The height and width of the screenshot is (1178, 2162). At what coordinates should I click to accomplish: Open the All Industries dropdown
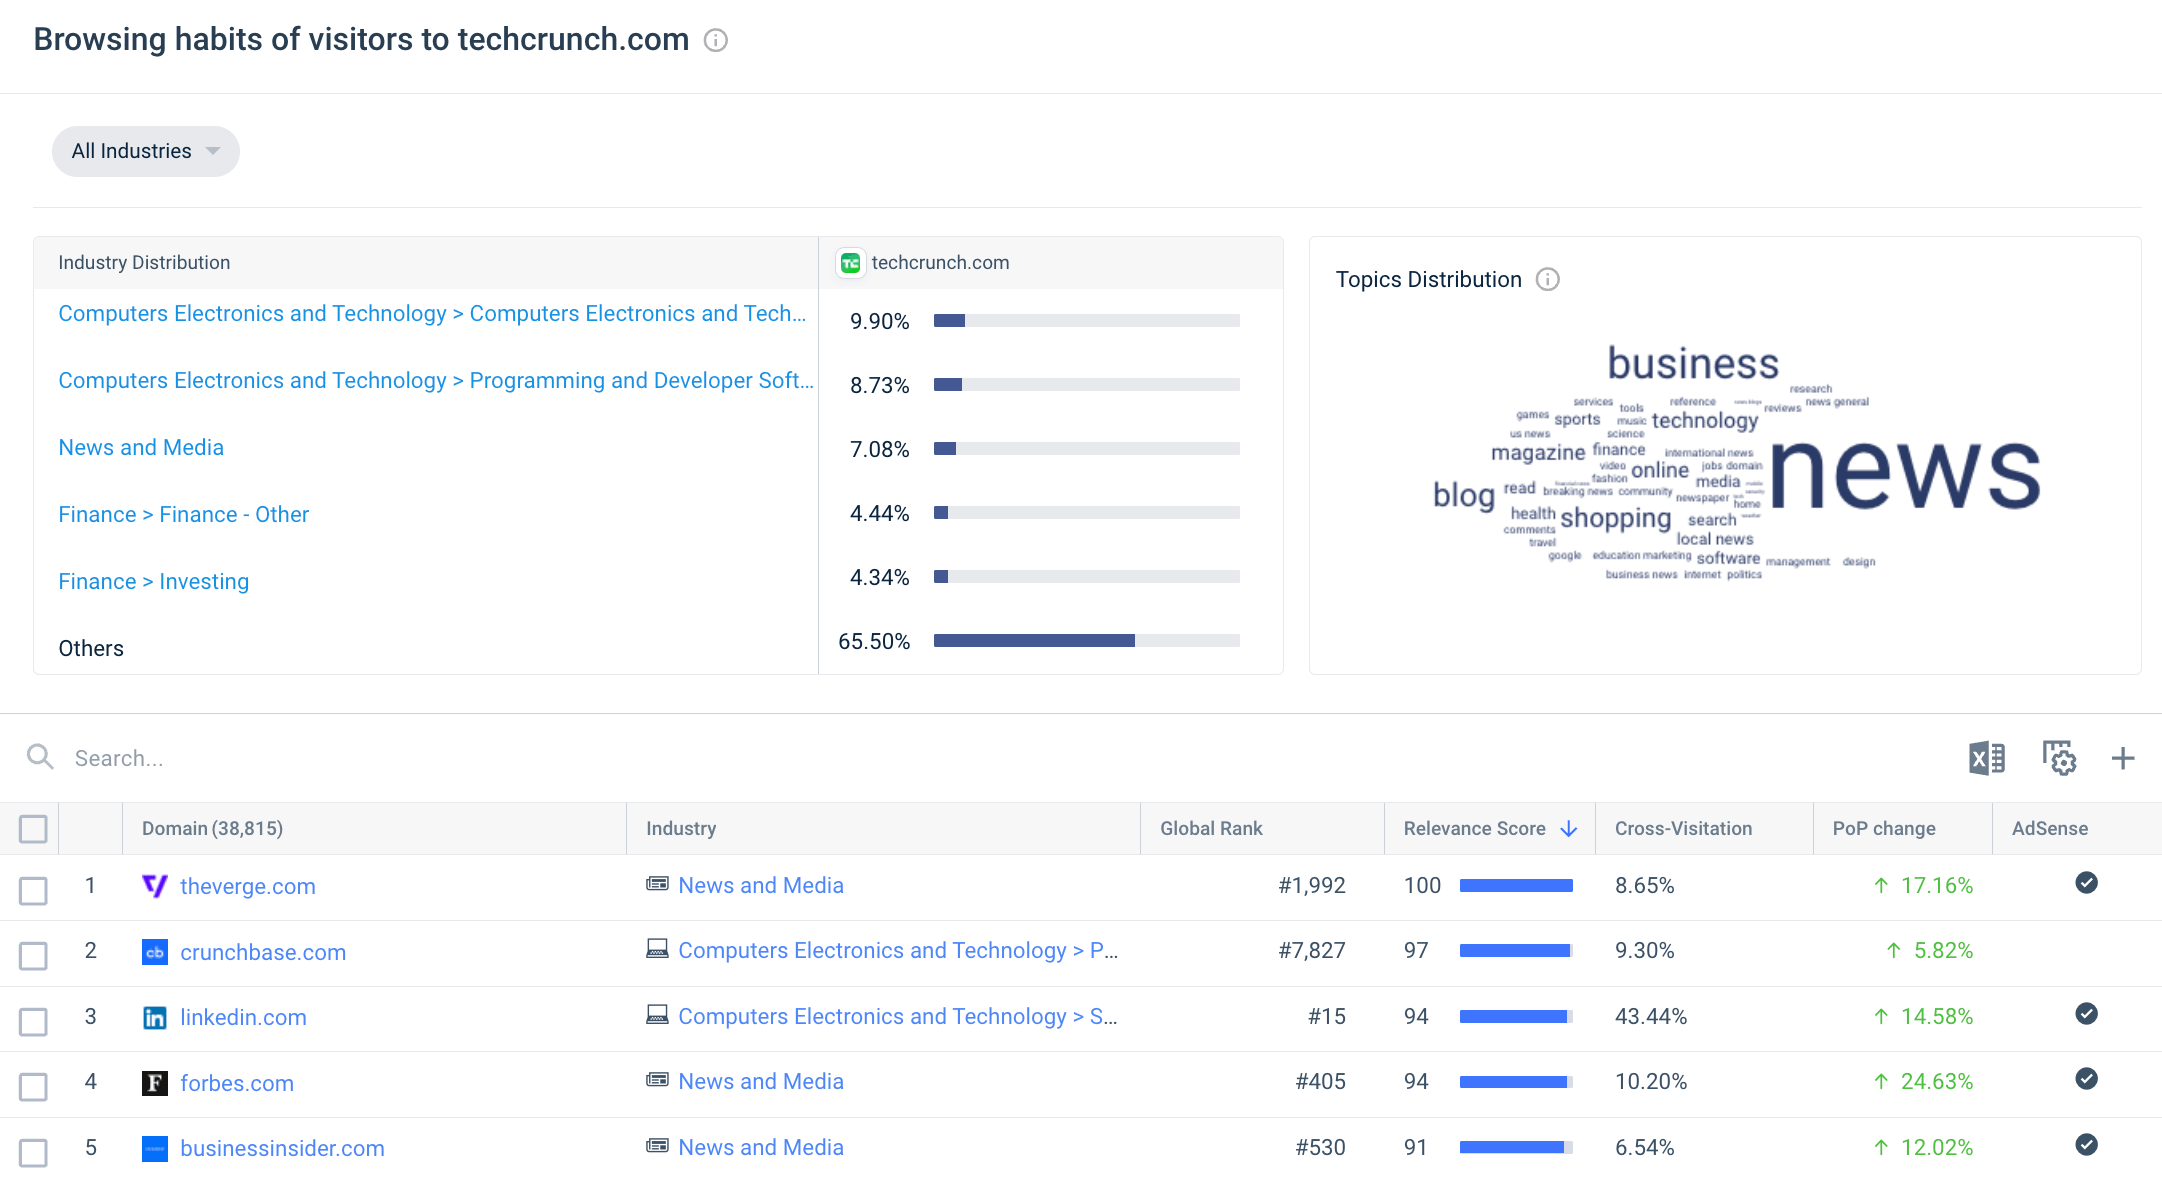(x=146, y=151)
